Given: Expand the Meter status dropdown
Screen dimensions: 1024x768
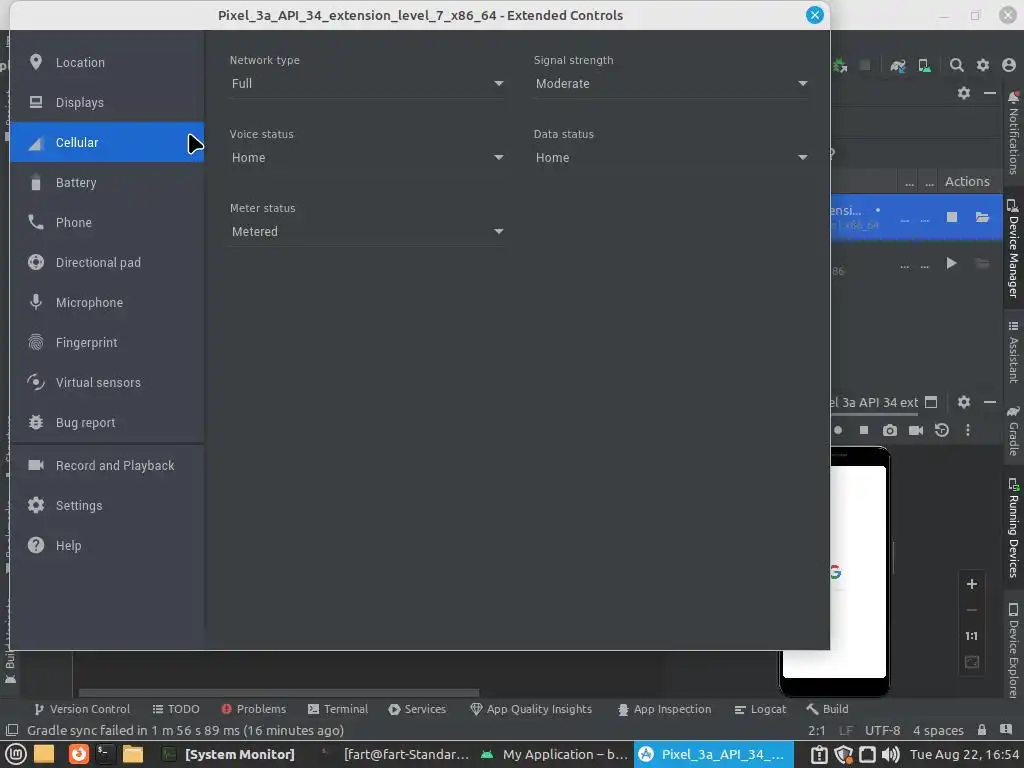Looking at the screenshot, I should (x=367, y=231).
